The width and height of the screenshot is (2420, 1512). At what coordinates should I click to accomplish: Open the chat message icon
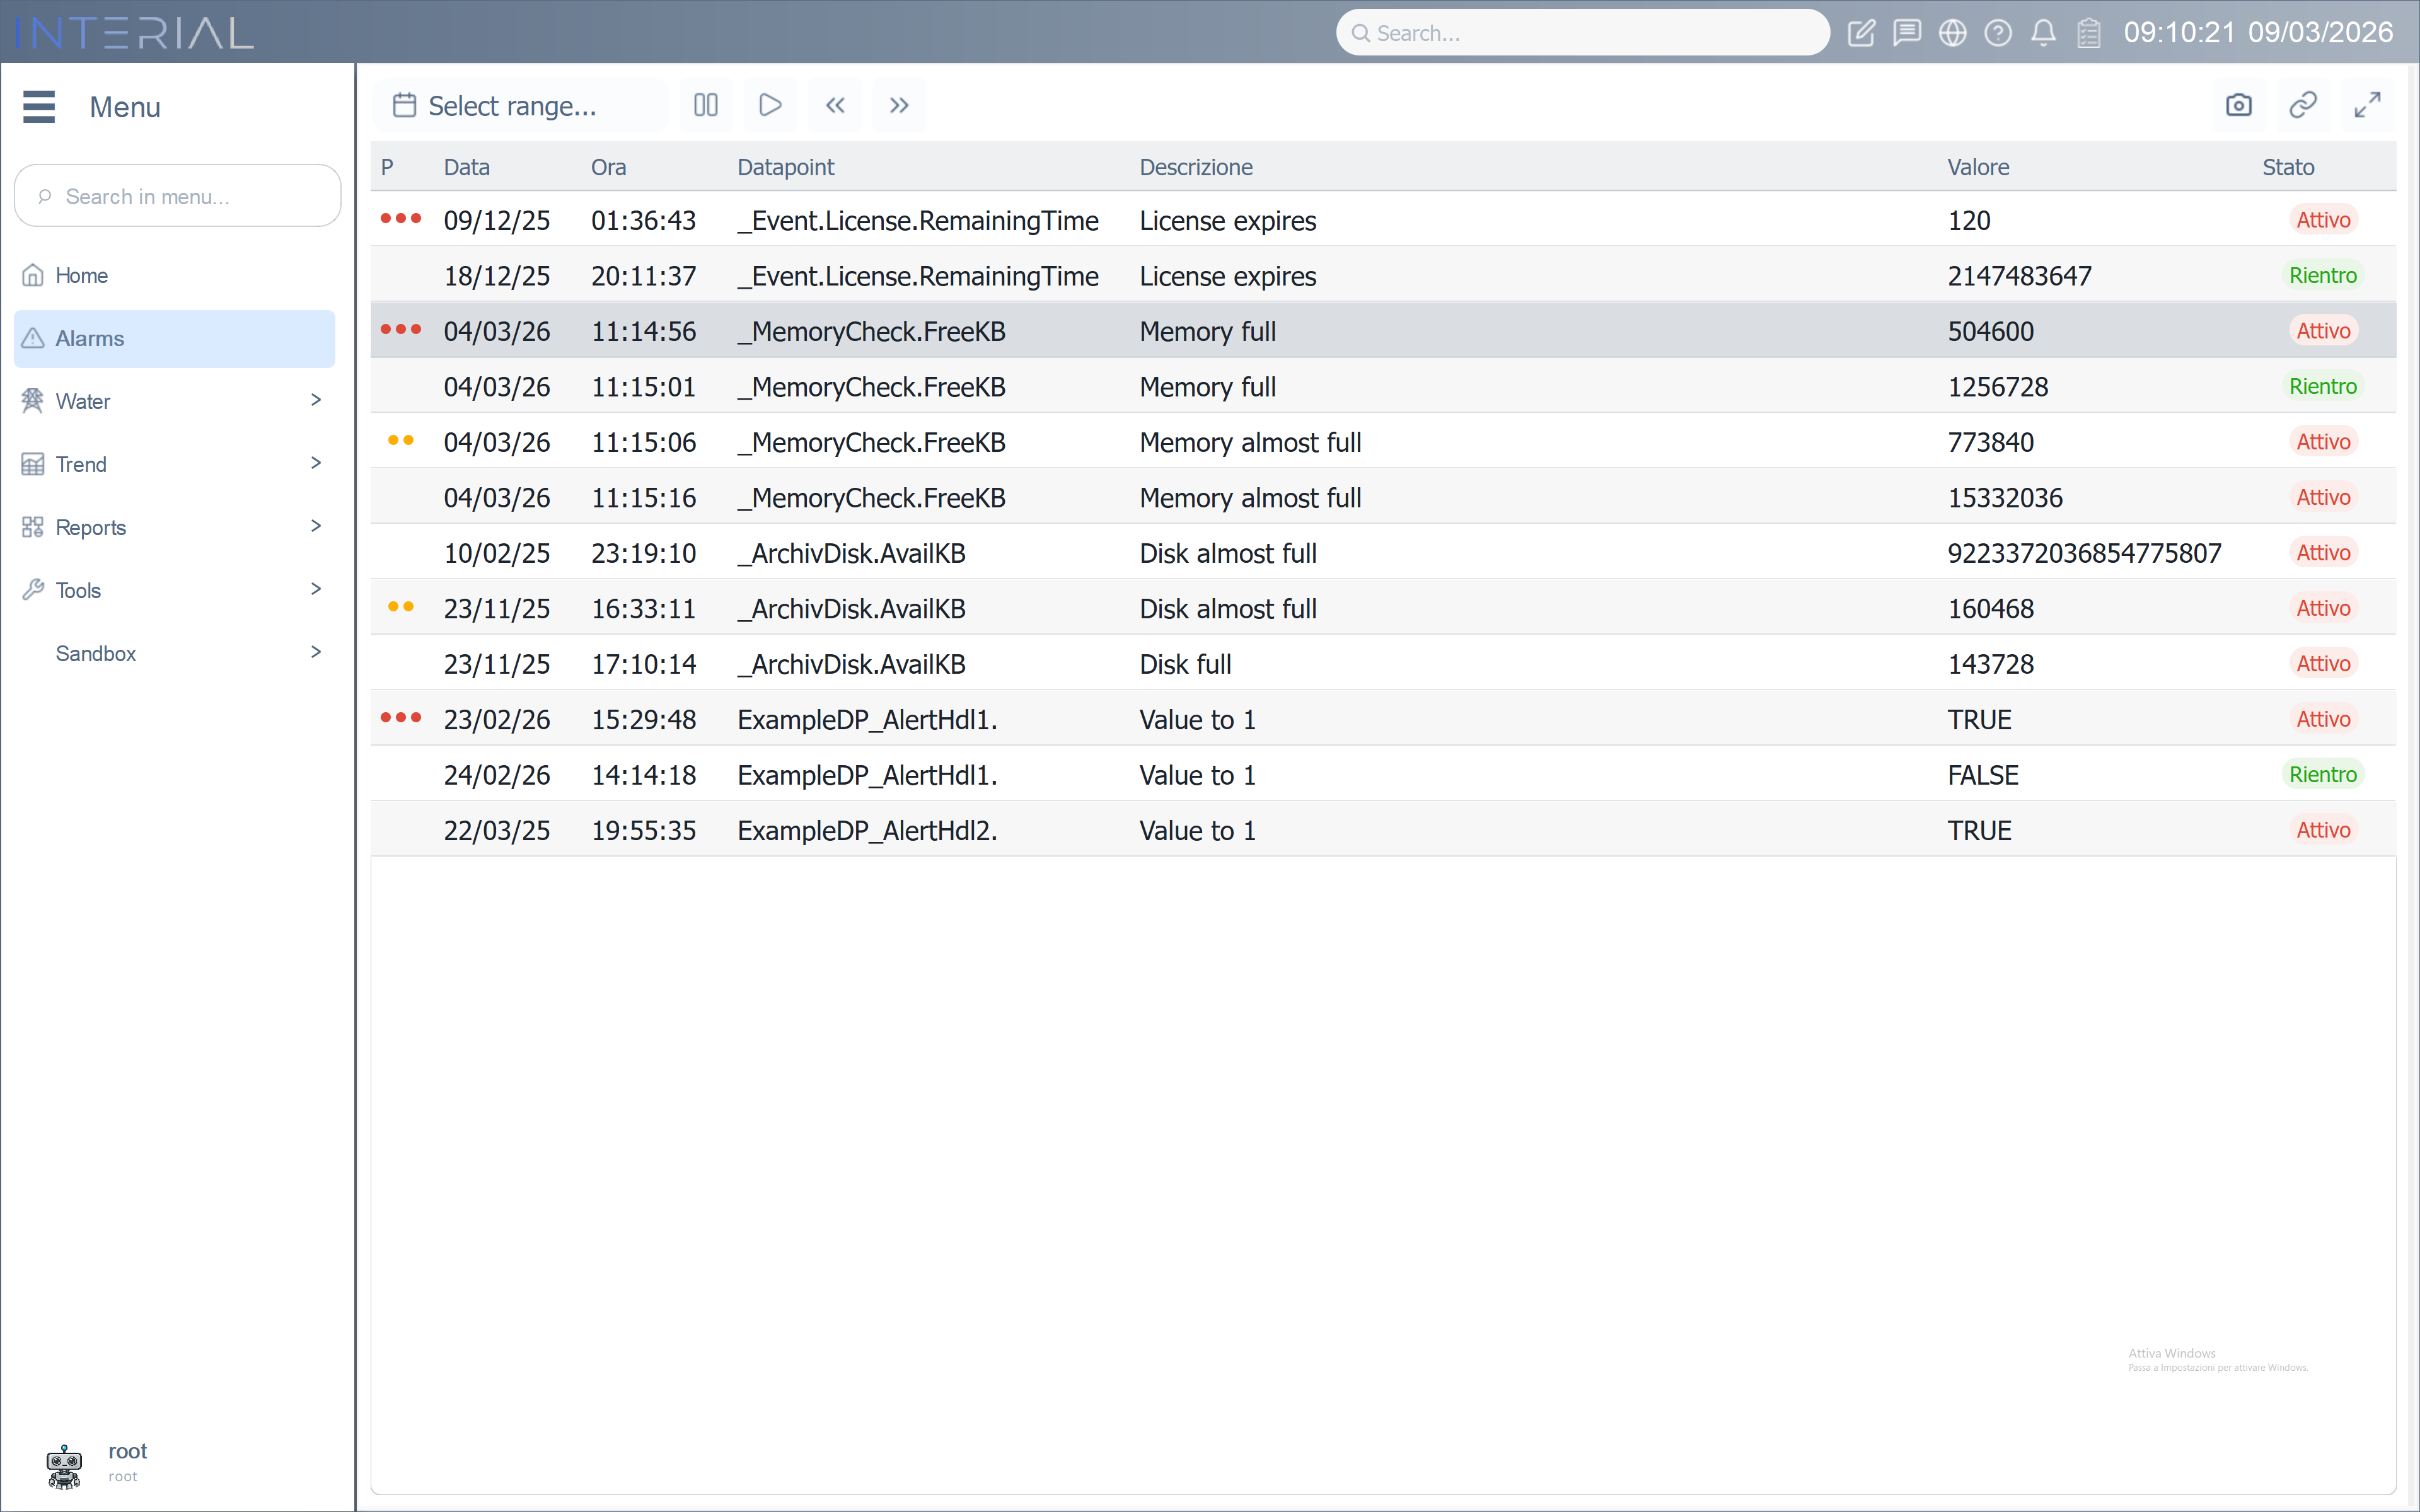tap(1907, 33)
